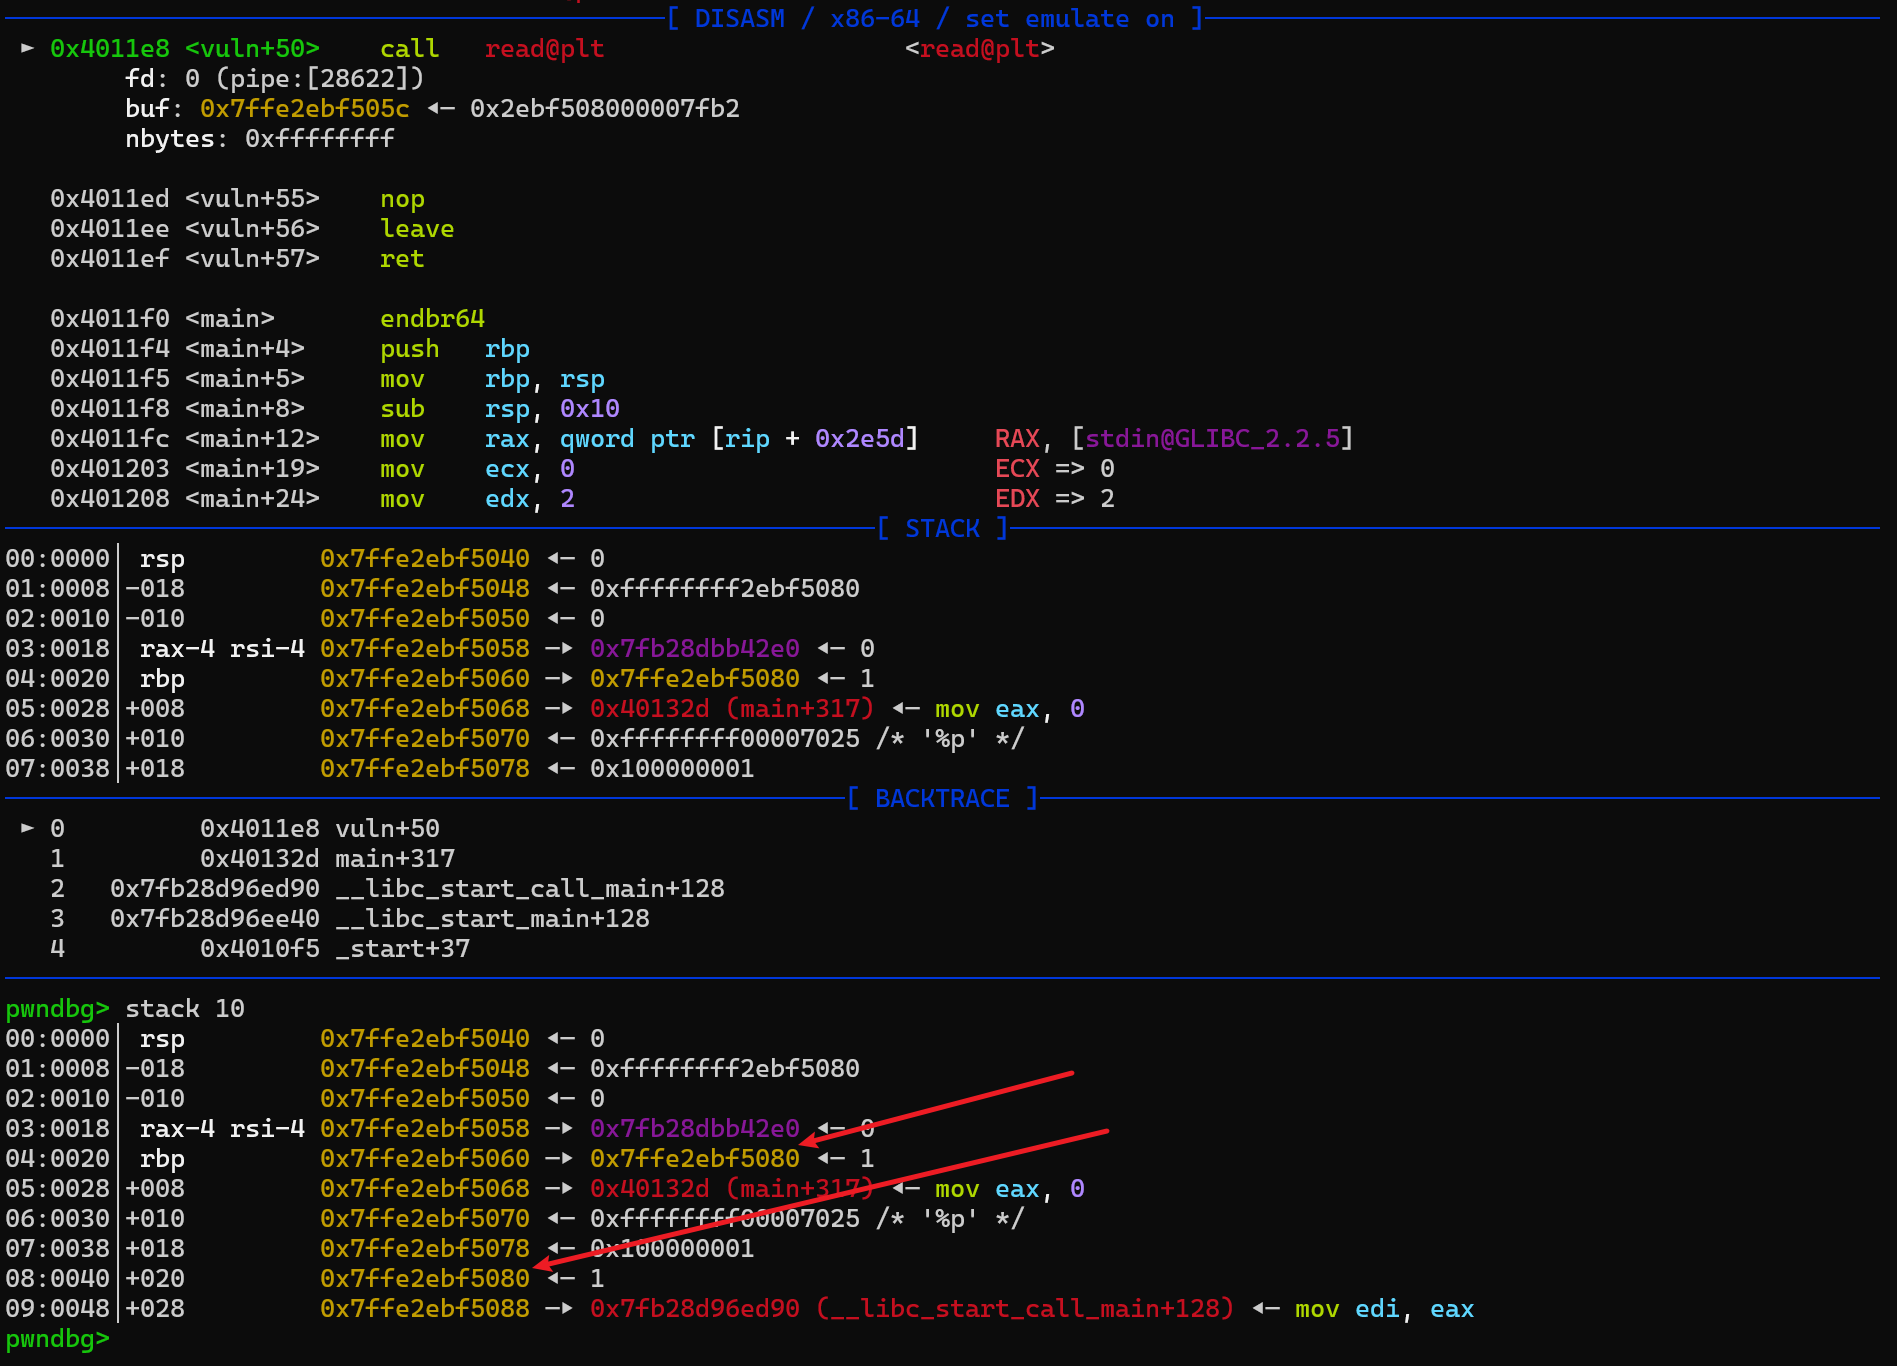Click the current-instruction arrow beside 0x4011e8

tap(27, 48)
